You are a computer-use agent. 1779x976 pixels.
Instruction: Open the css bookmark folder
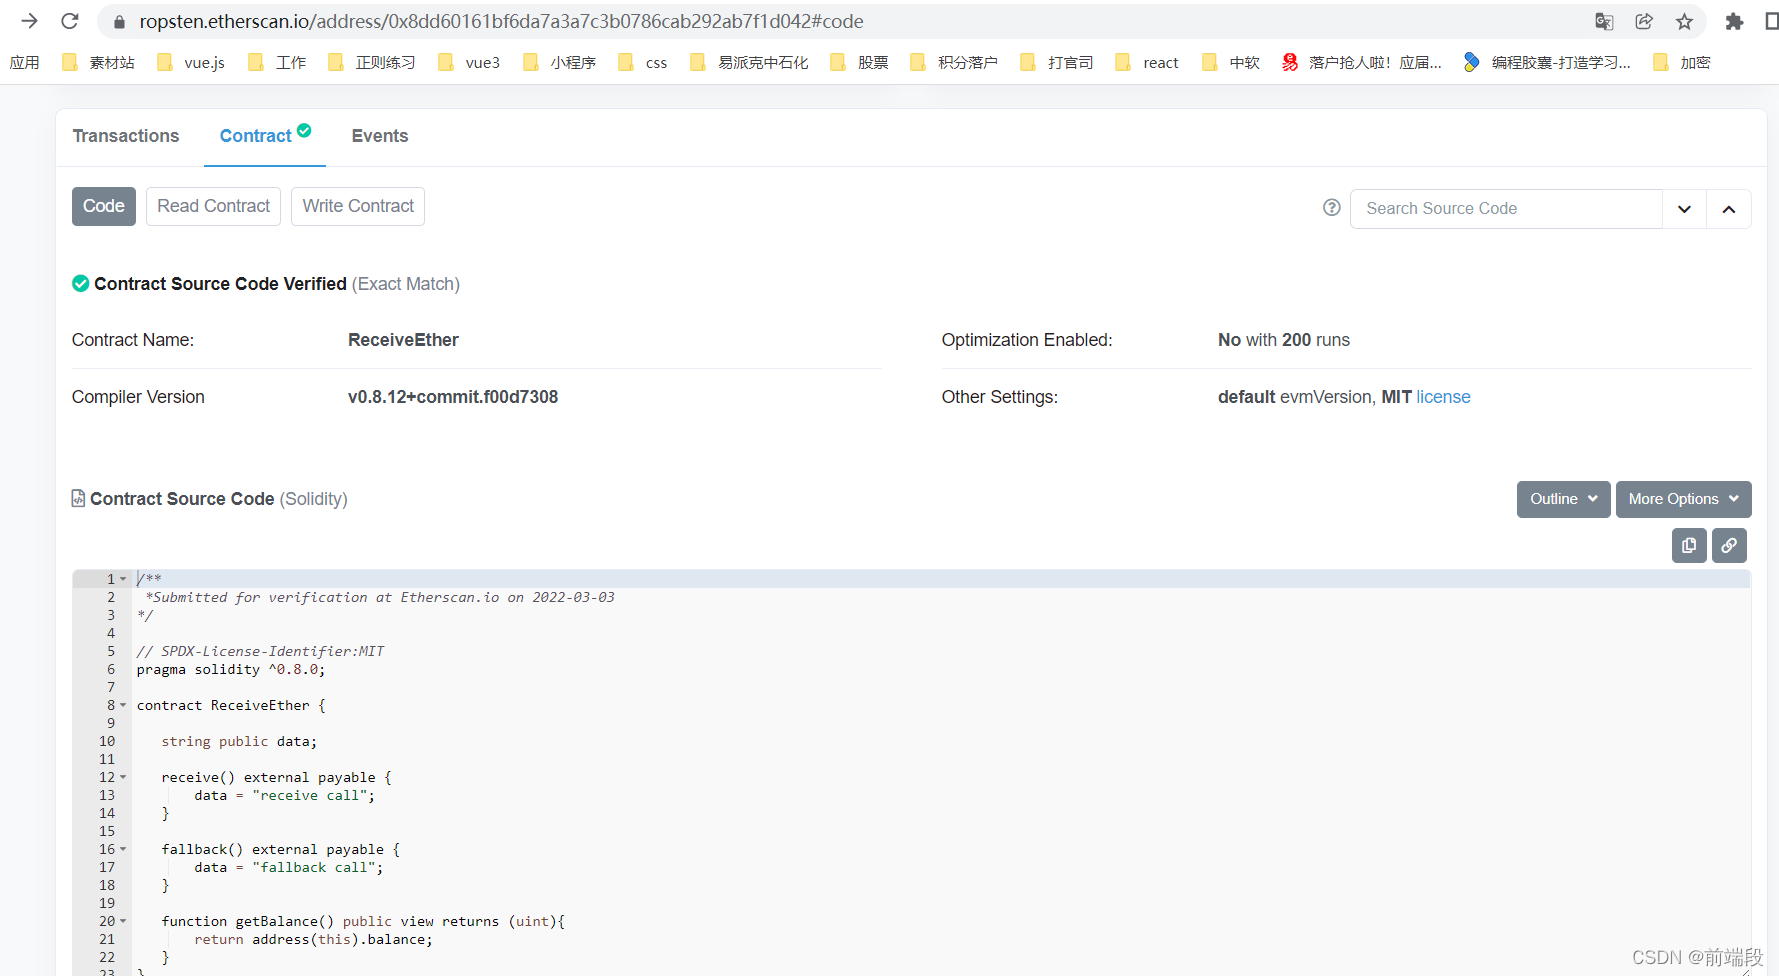tap(642, 62)
